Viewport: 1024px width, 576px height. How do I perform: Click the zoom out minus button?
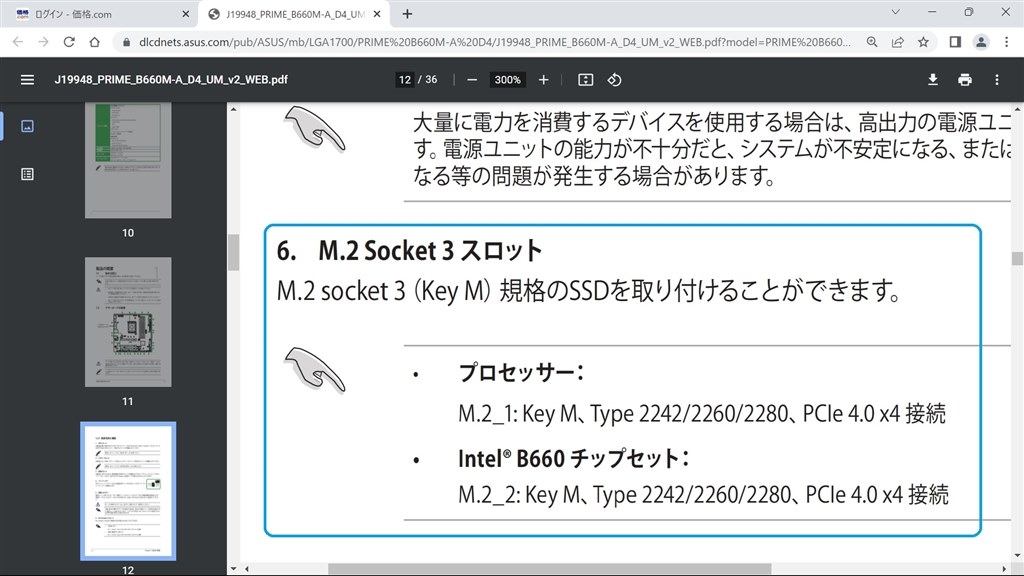tap(472, 80)
